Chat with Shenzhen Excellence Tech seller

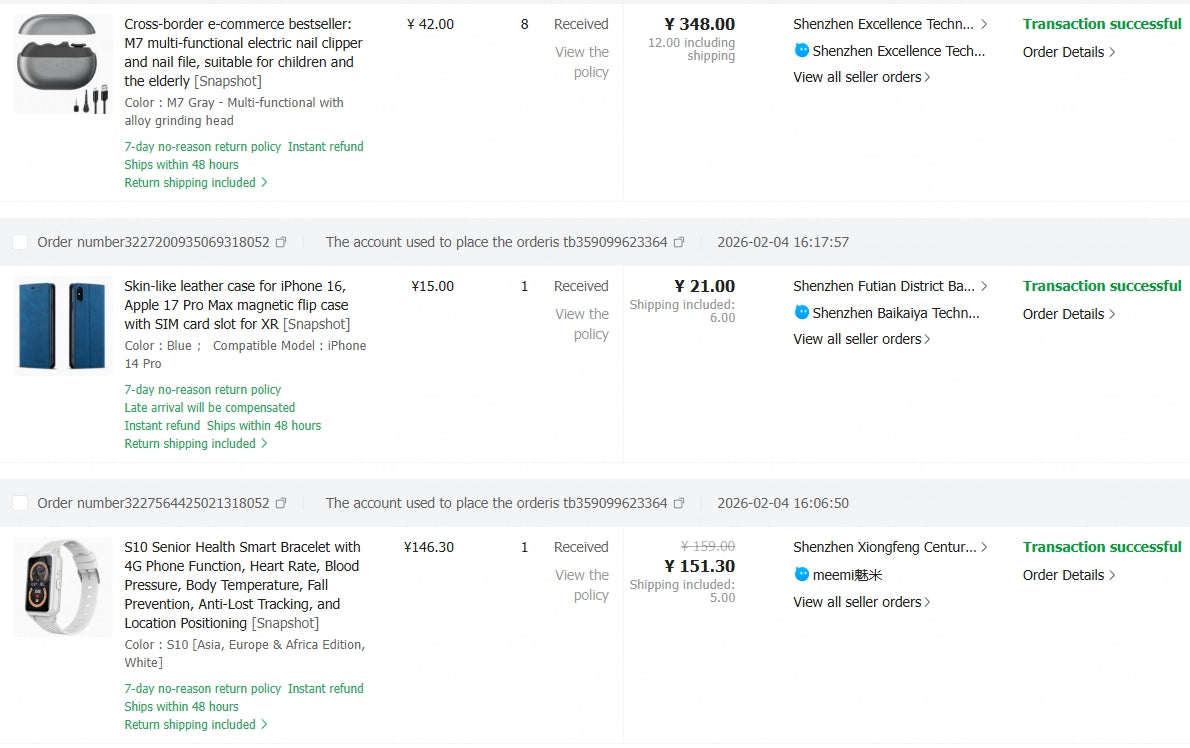point(802,50)
